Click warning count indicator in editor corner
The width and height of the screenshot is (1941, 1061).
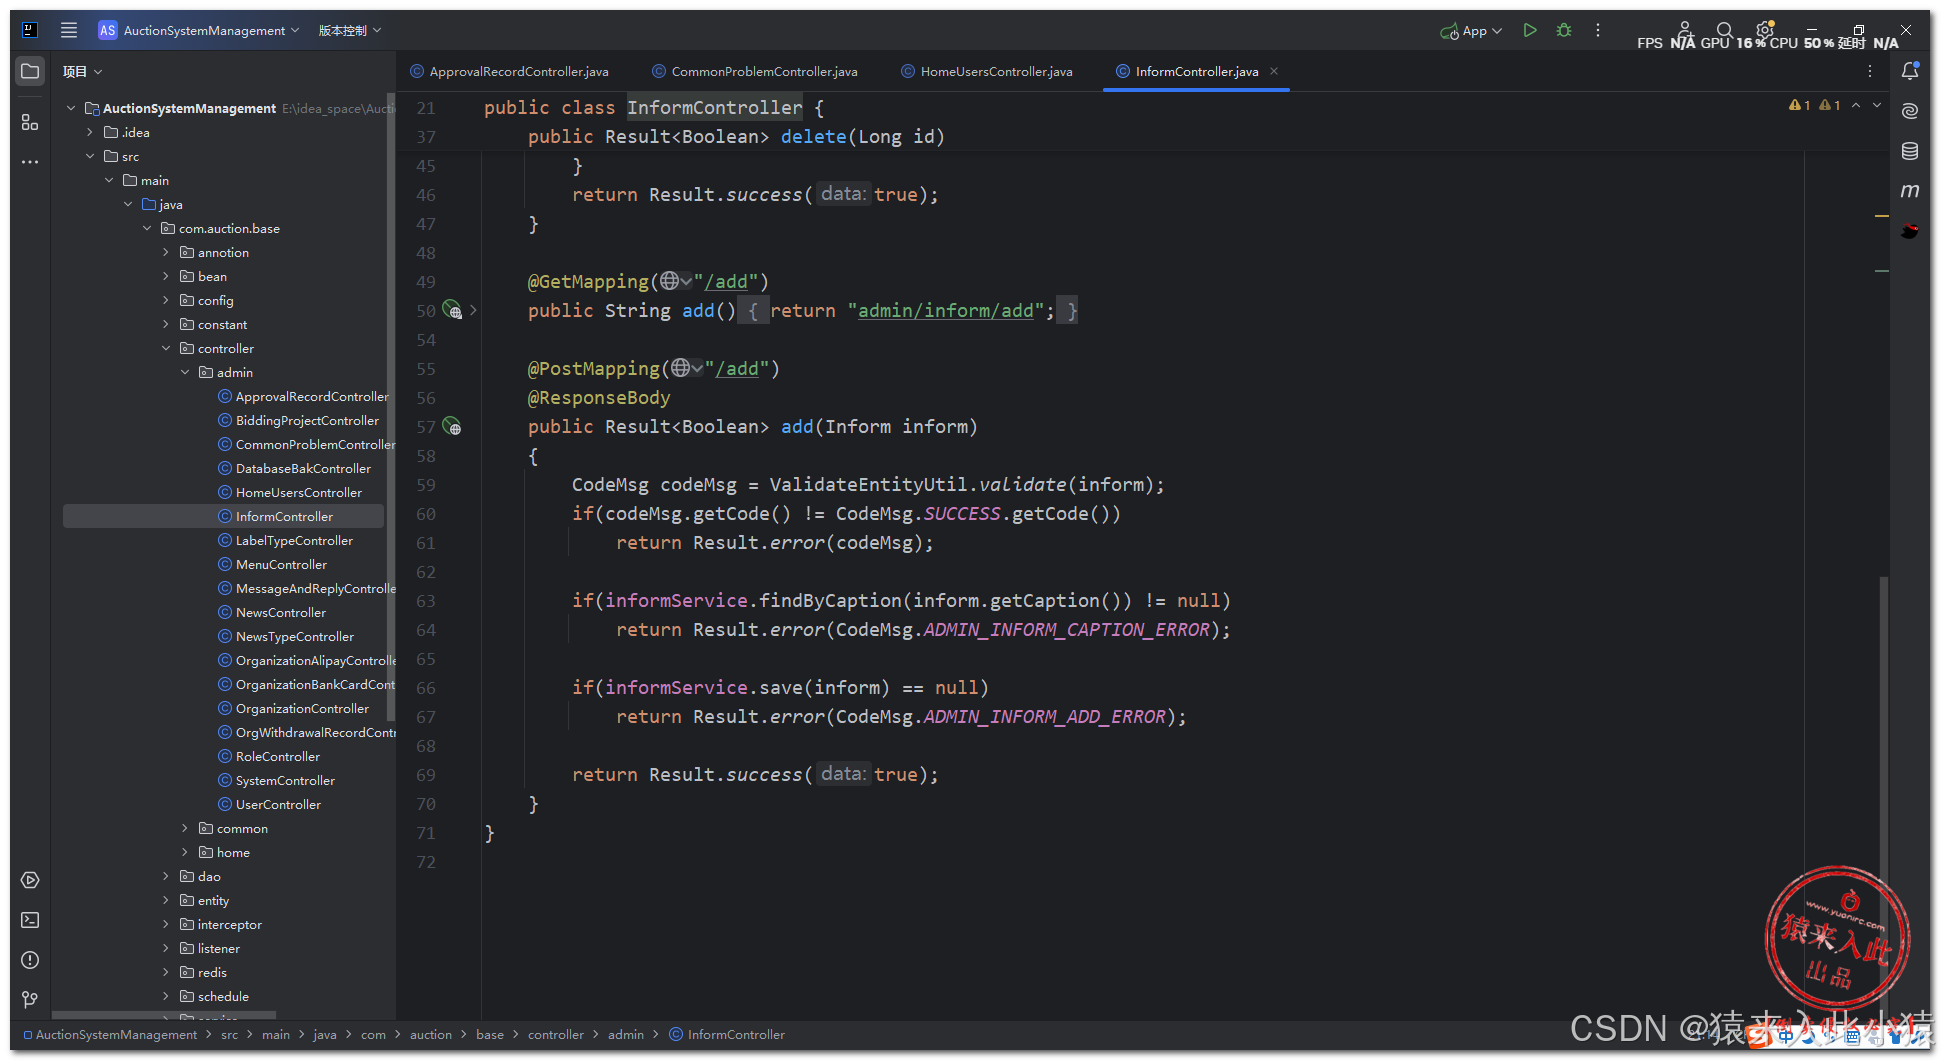click(1815, 105)
